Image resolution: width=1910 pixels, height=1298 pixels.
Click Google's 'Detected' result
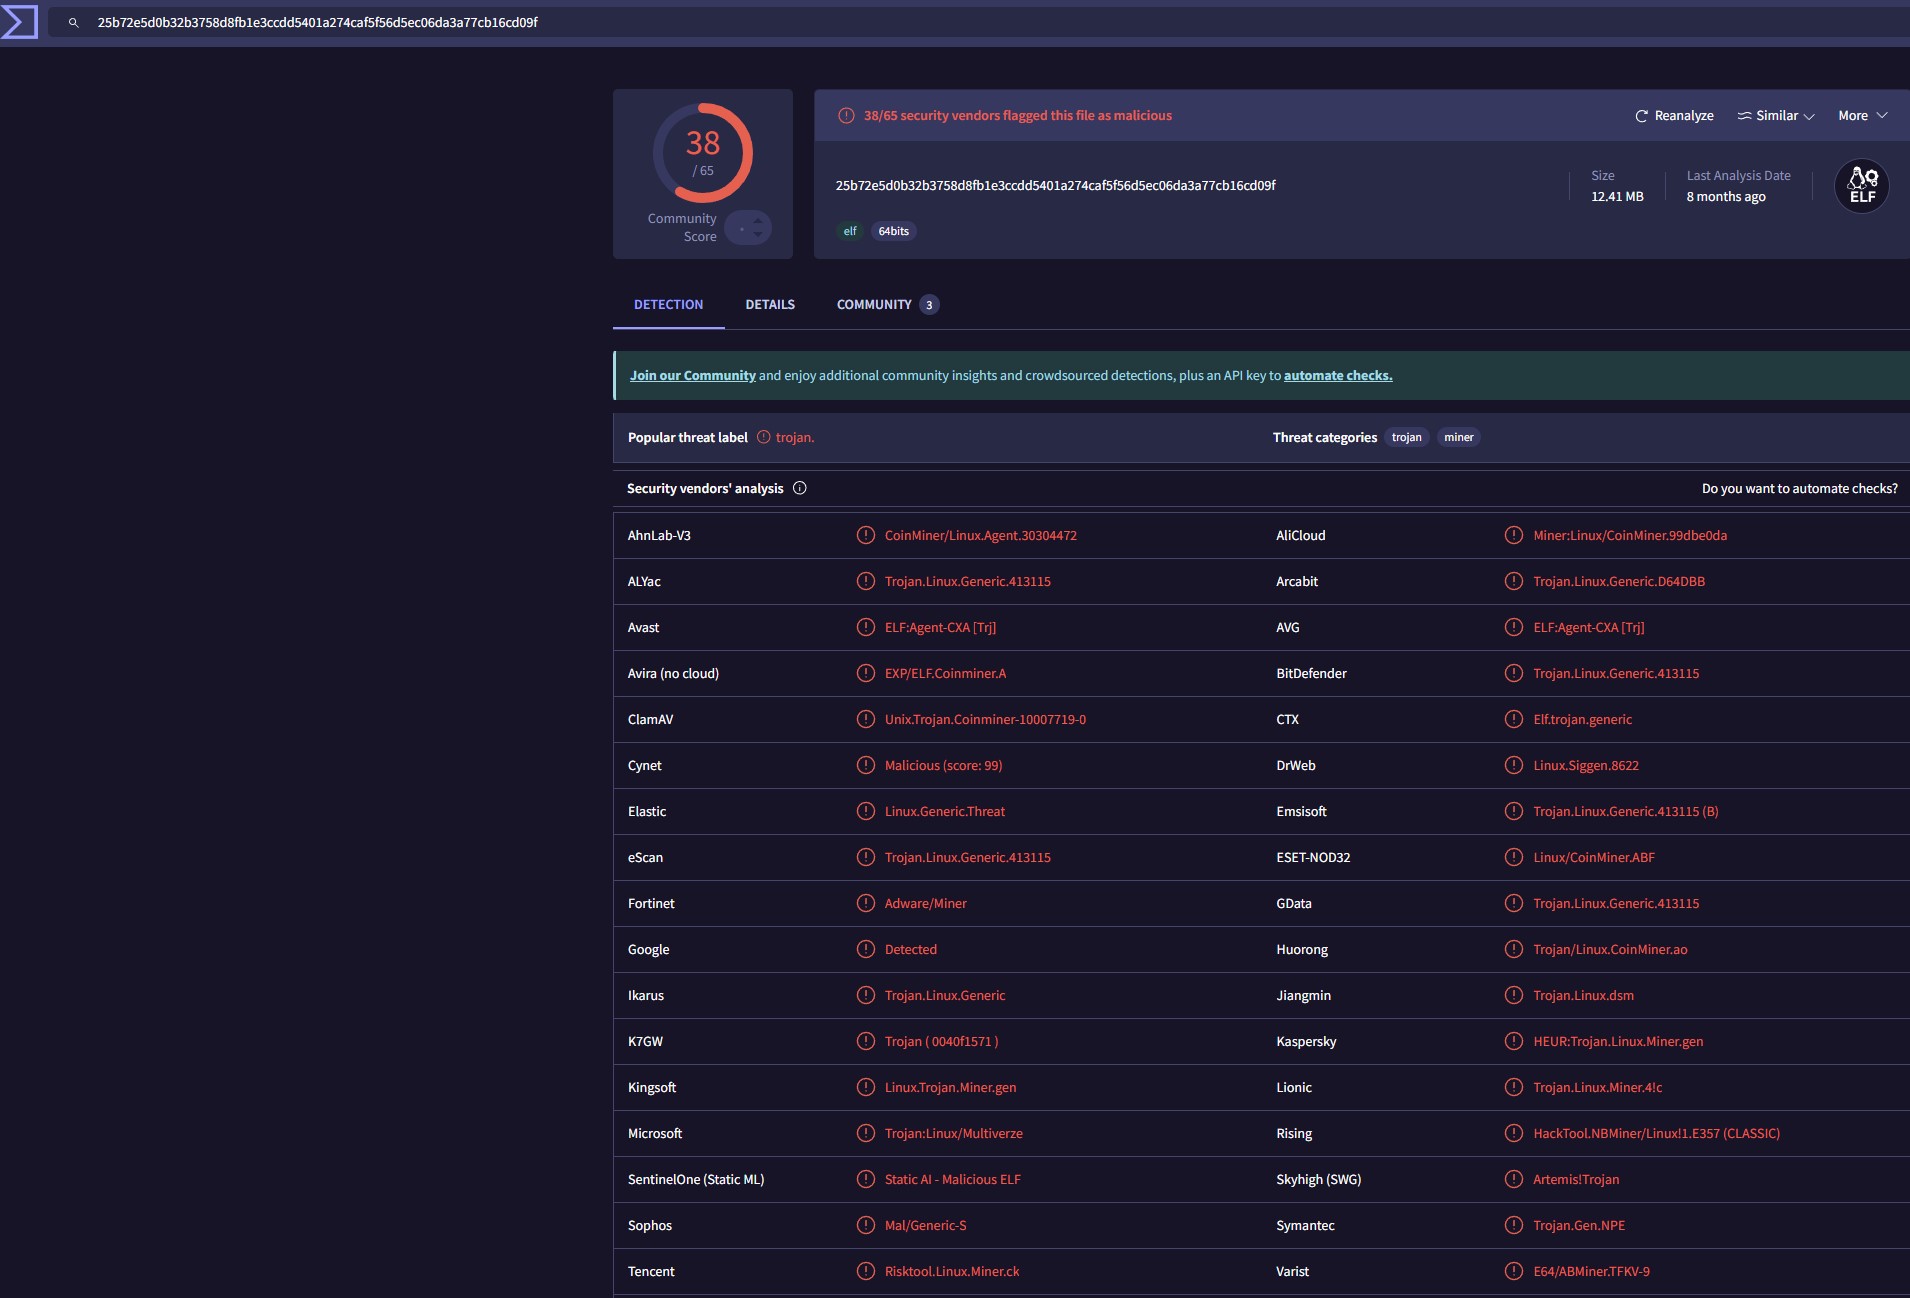[910, 950]
